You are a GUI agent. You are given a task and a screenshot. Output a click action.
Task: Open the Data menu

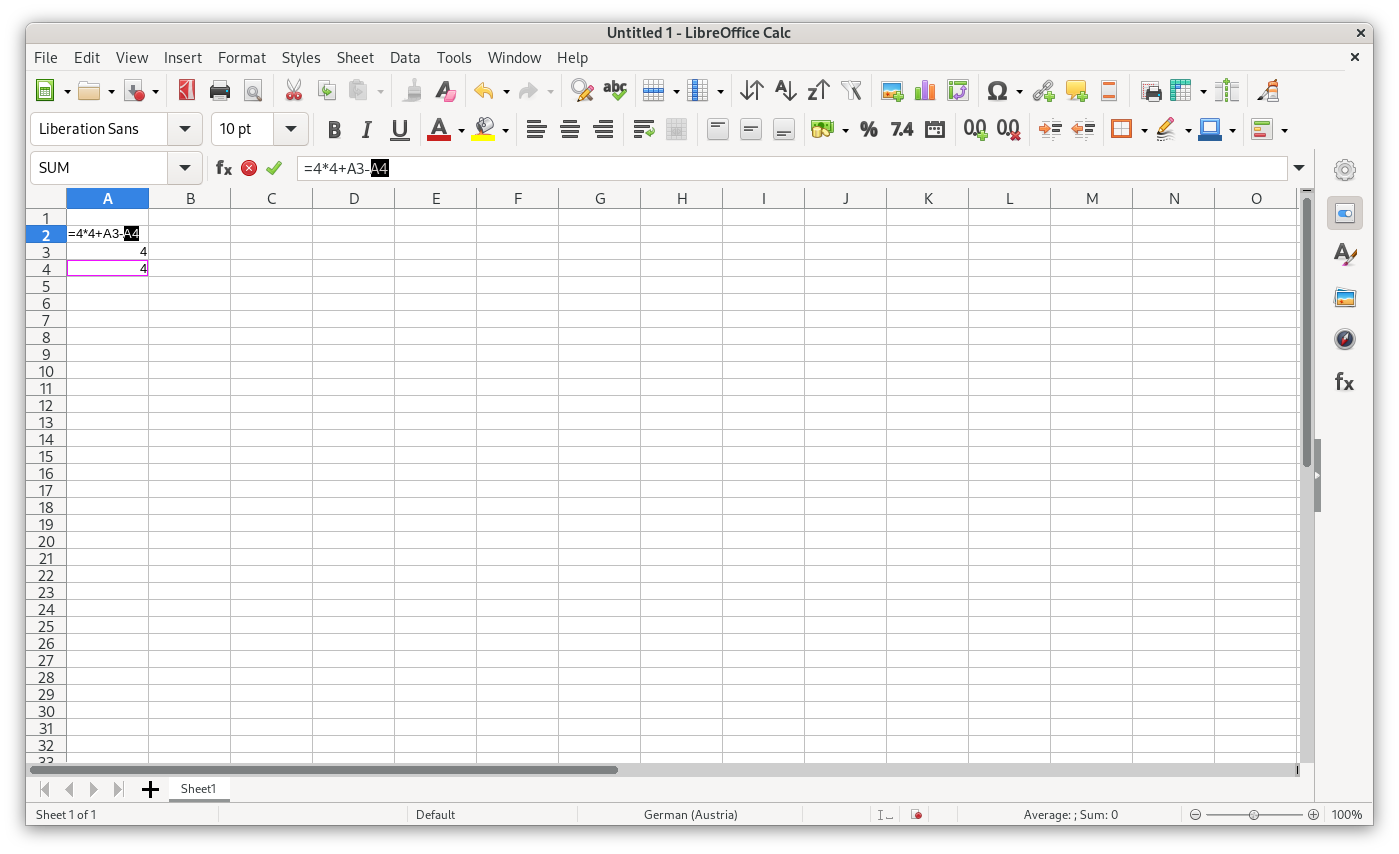(404, 58)
